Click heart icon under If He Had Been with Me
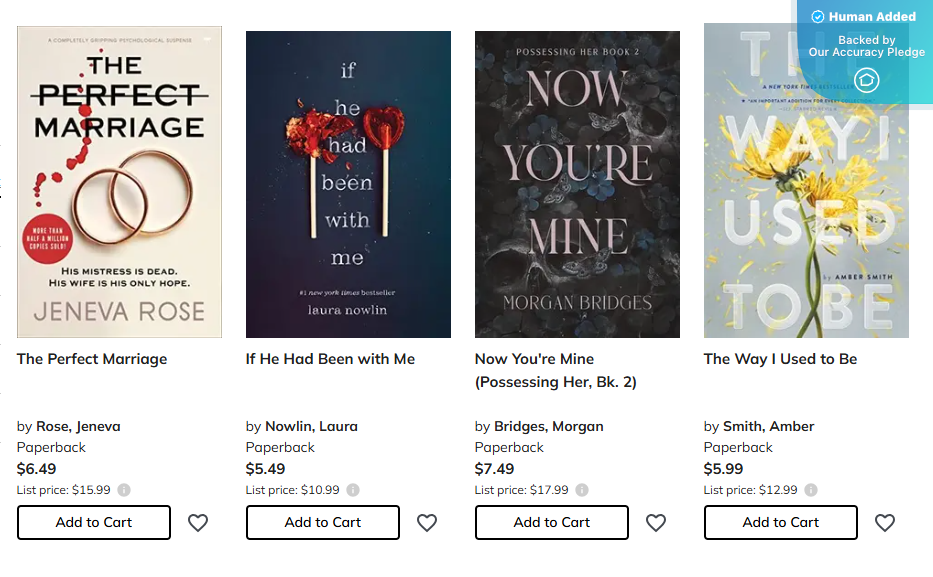The height and width of the screenshot is (577, 933). (427, 522)
